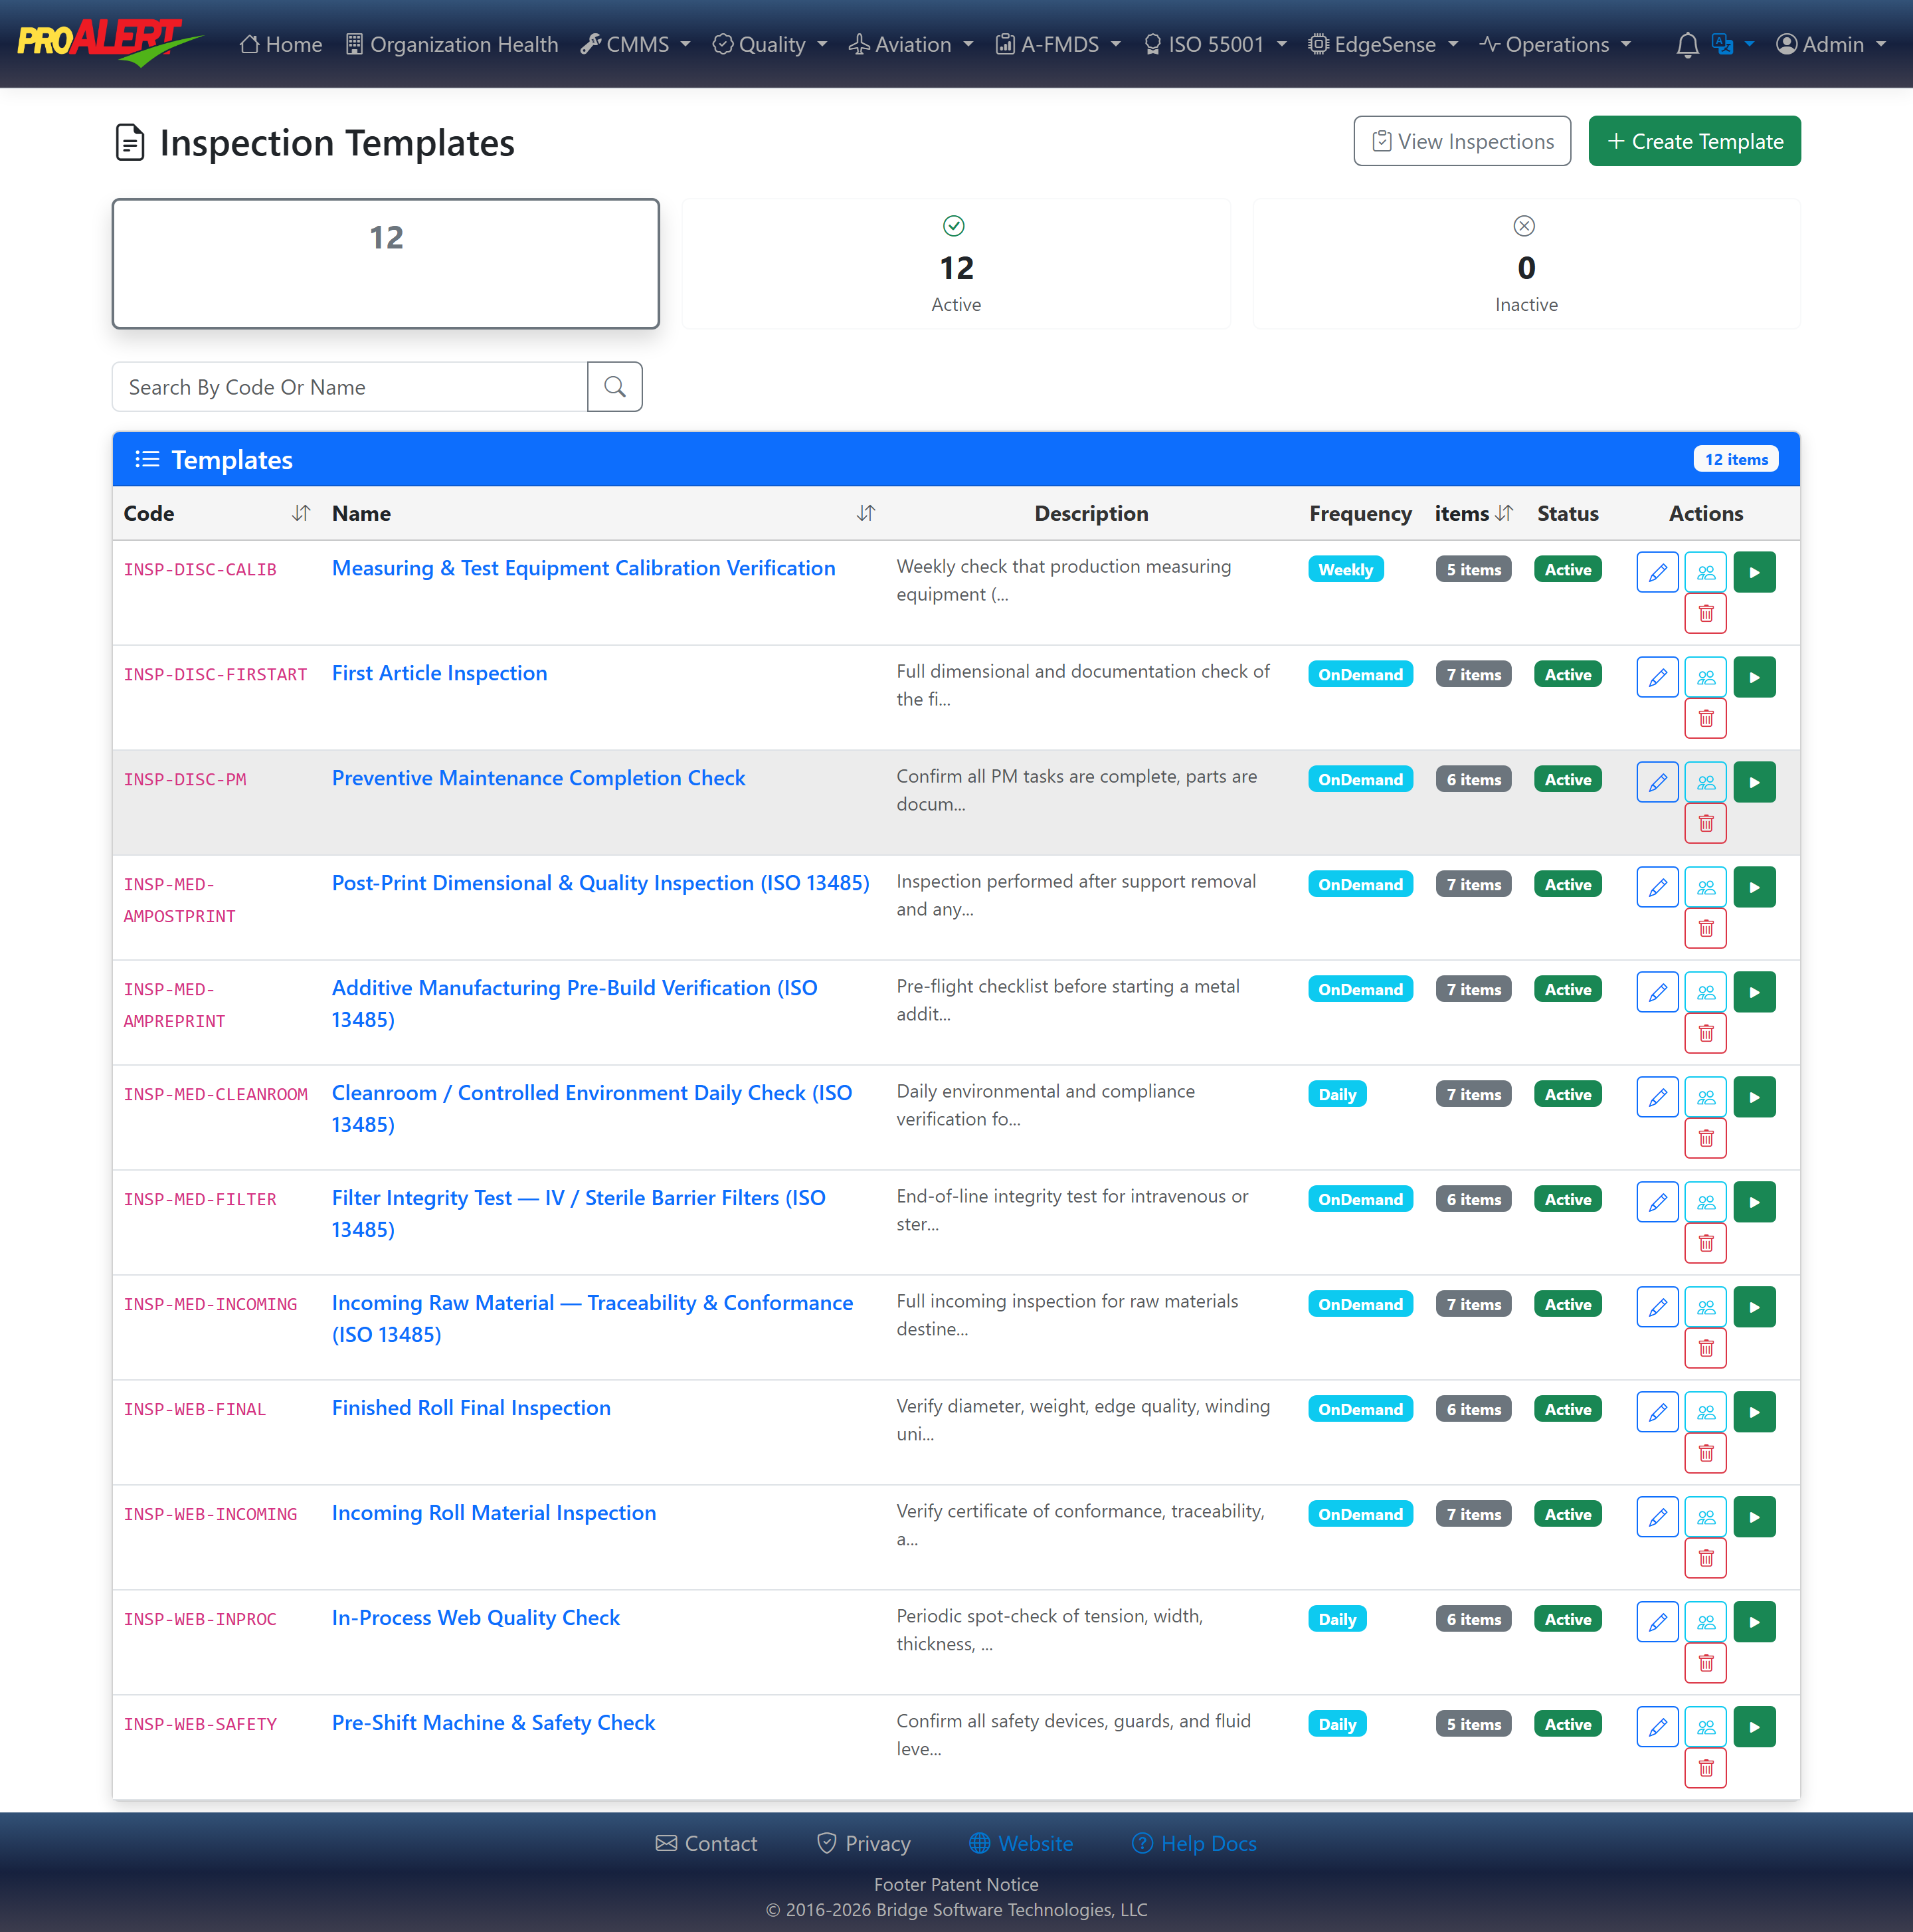Expand the Operations dropdown menu
Viewport: 1913px width, 1932px height.
pyautogui.click(x=1555, y=45)
